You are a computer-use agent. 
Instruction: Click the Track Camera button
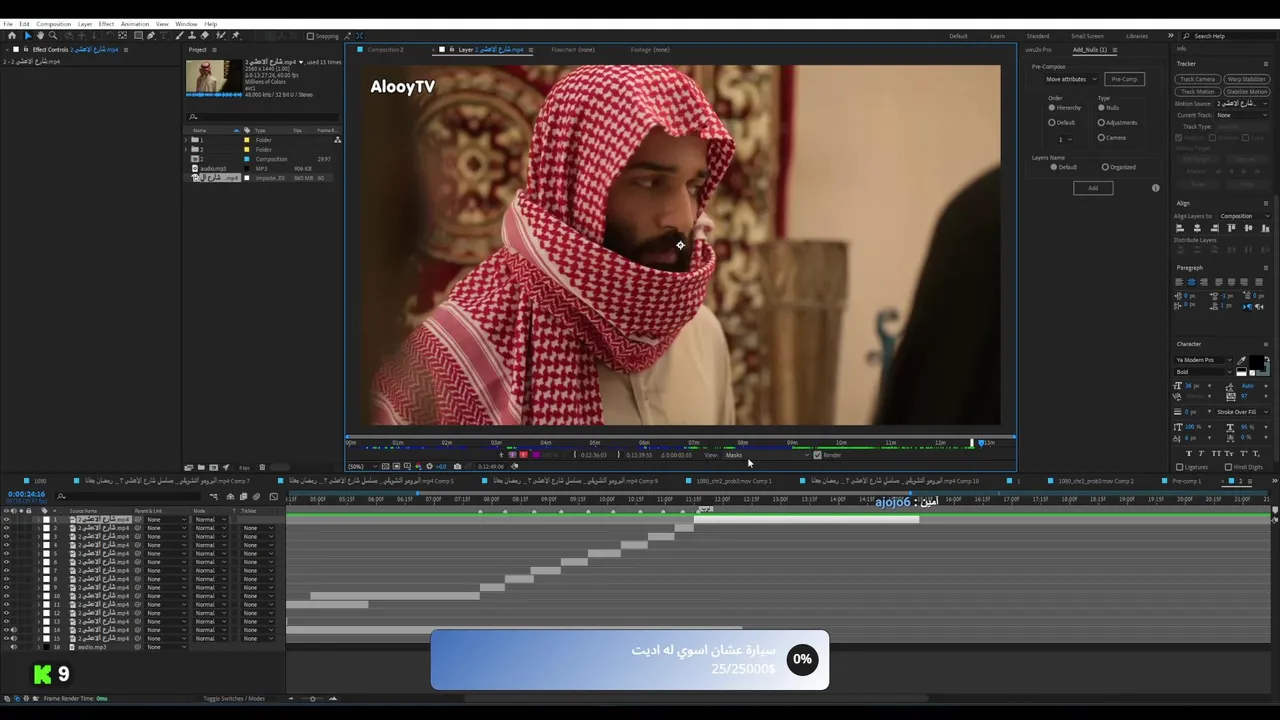(x=1197, y=79)
